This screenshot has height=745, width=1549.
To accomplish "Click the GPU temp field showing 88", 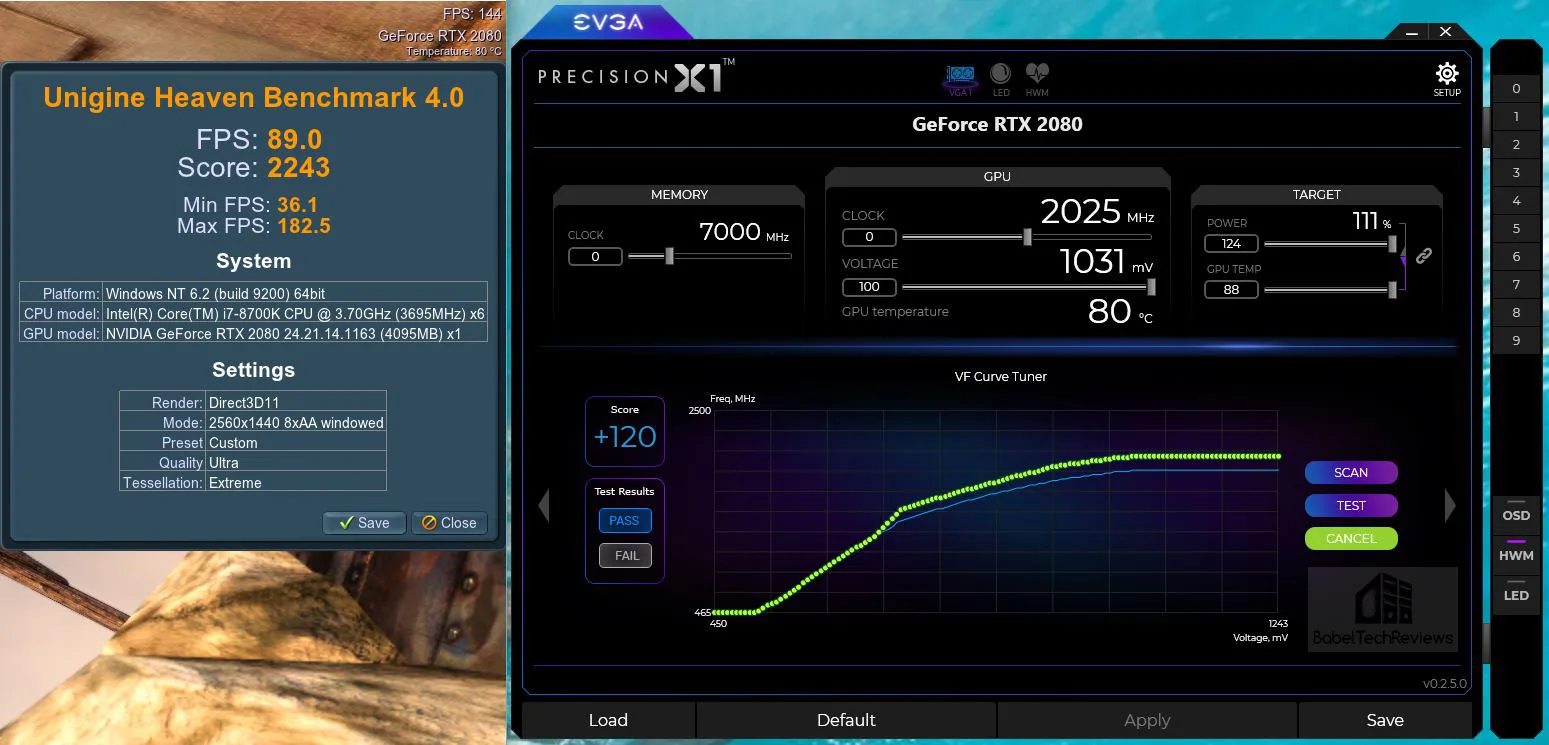I will [x=1231, y=289].
